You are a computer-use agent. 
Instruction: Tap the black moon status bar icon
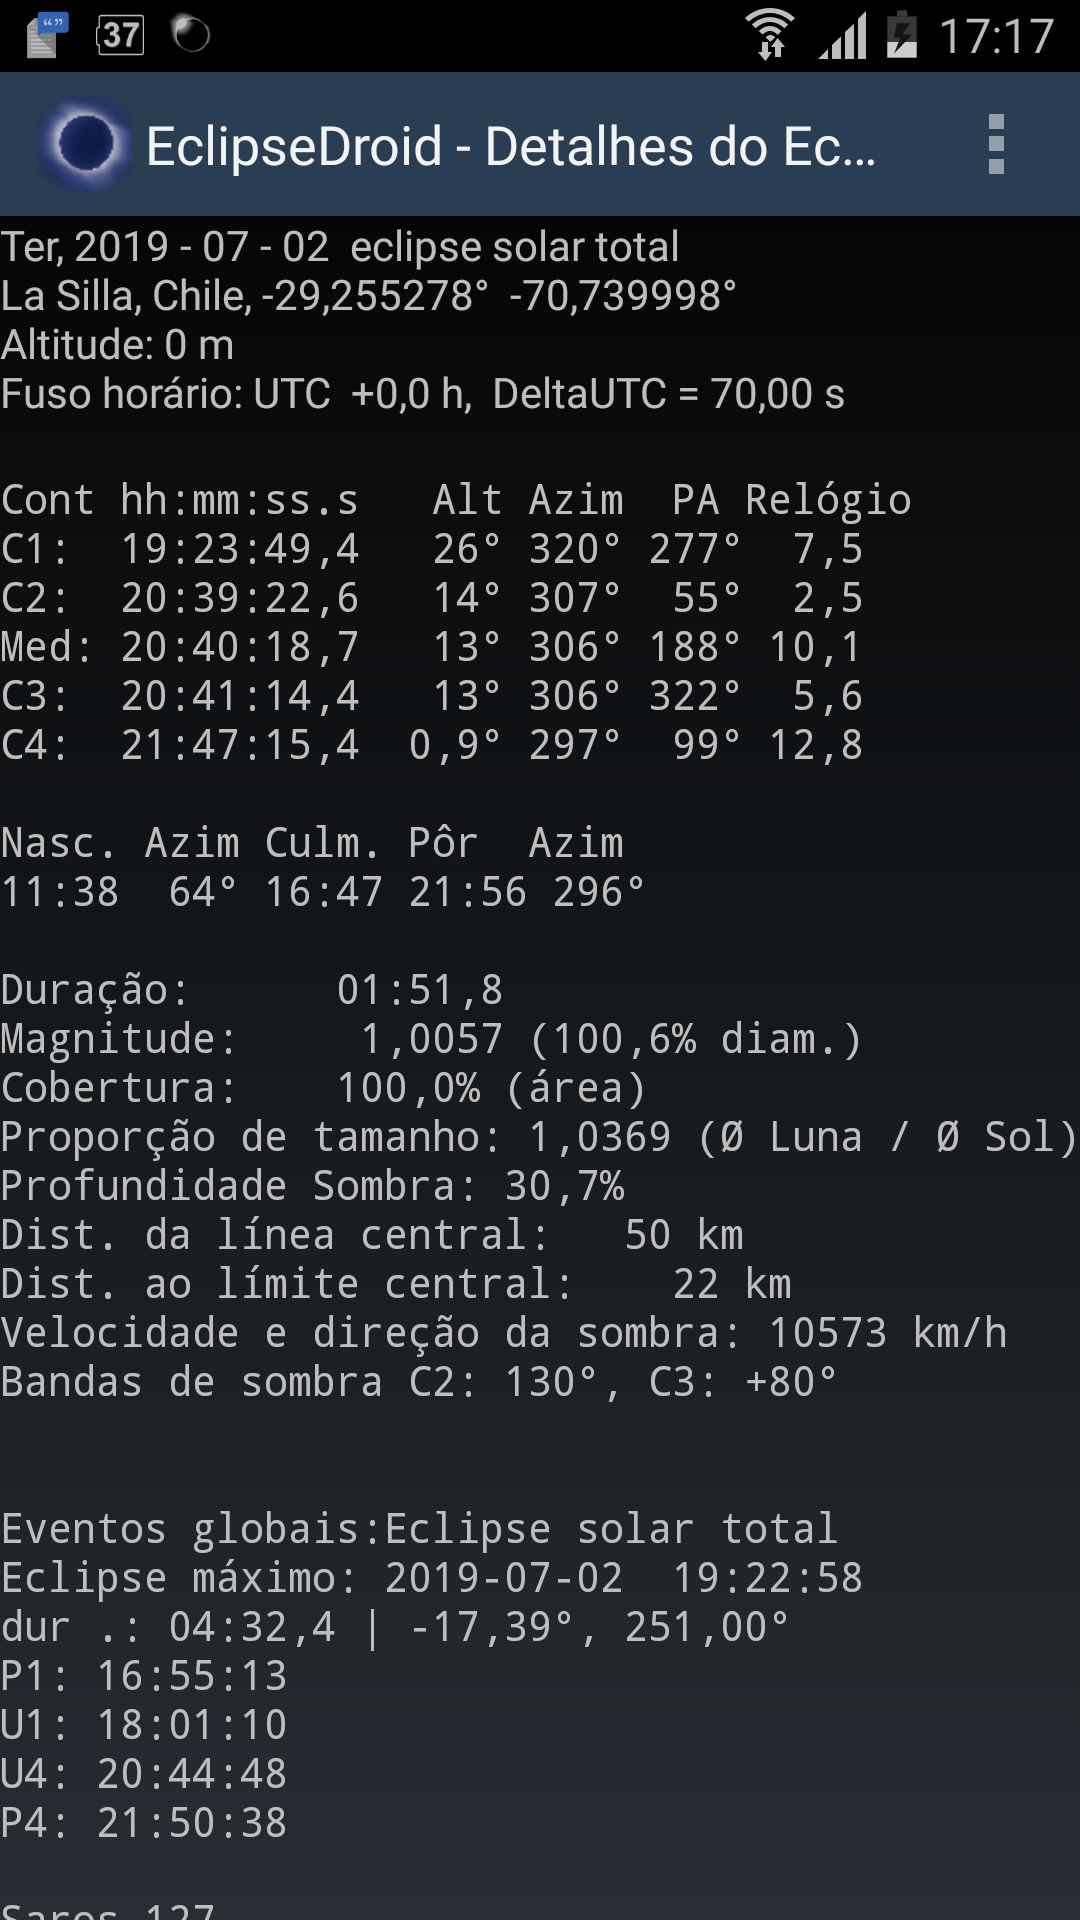click(191, 34)
